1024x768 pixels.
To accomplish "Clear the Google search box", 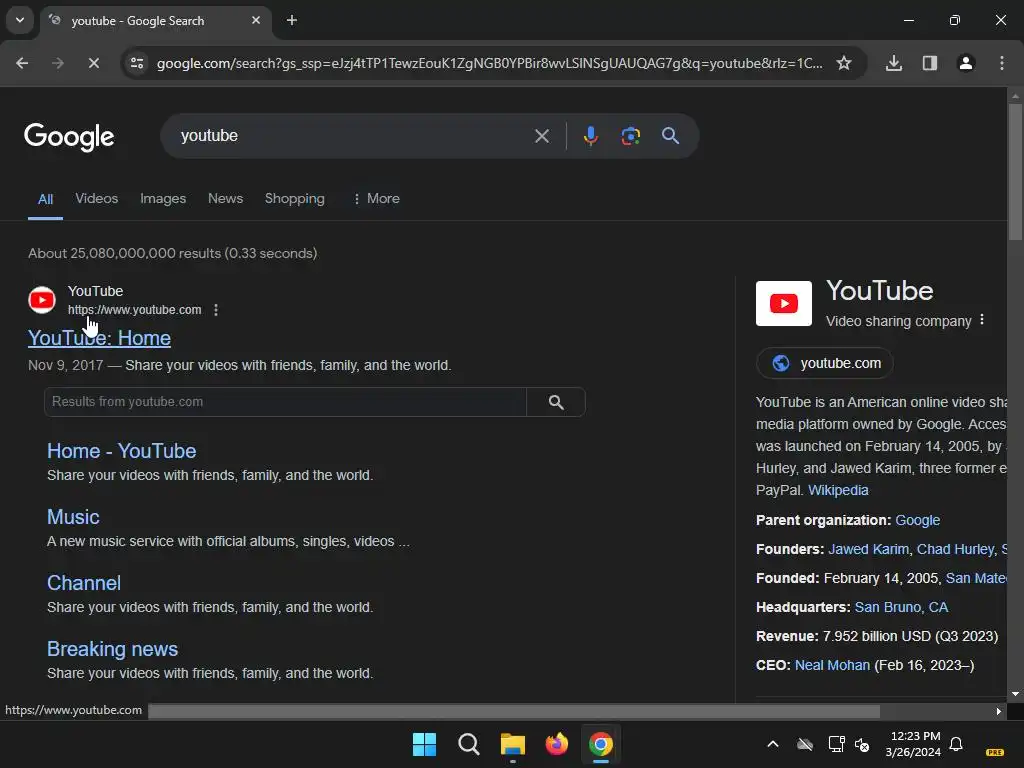I will (x=541, y=136).
